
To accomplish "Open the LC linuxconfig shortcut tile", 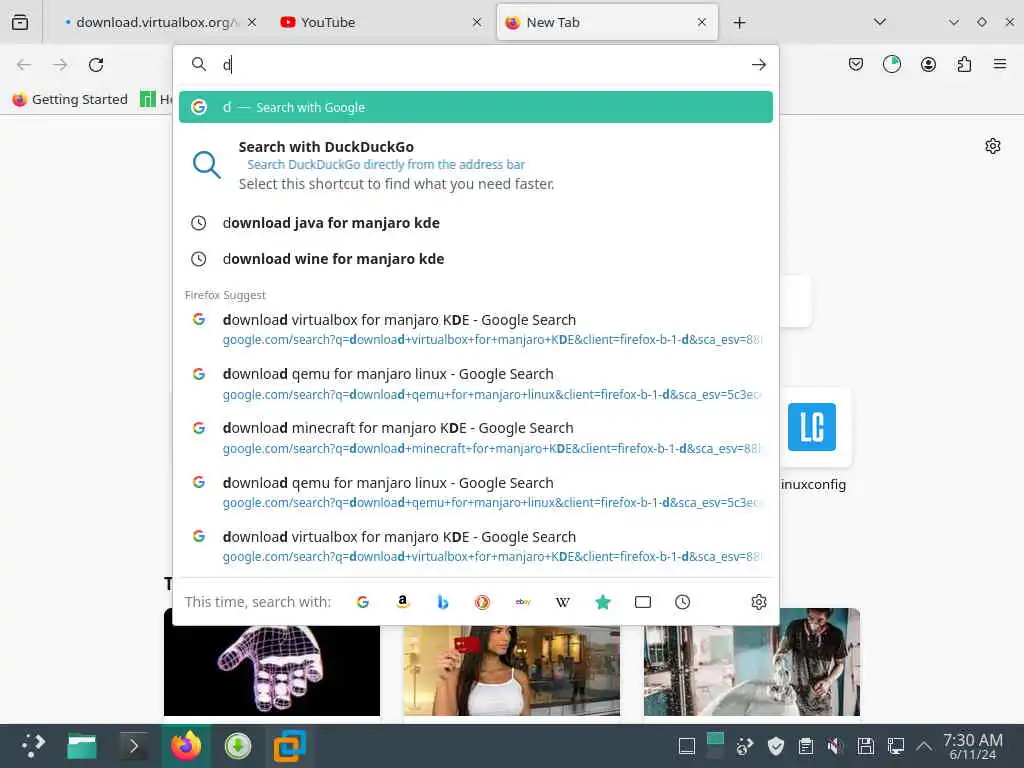I will click(812, 426).
